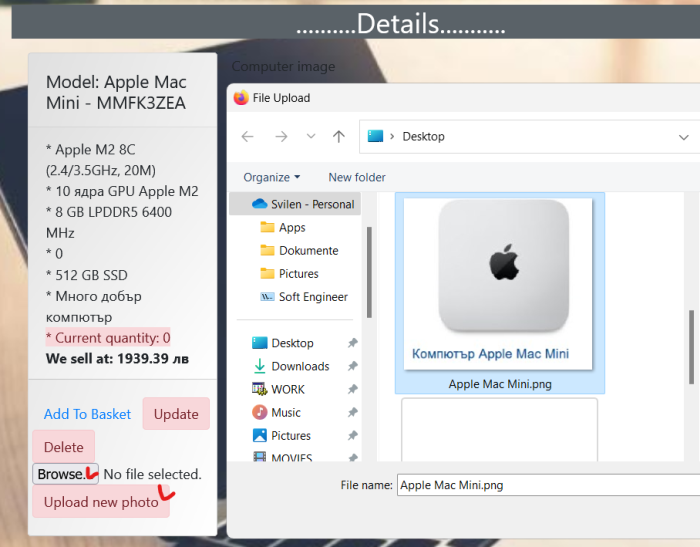This screenshot has width=700, height=547.
Task: Click Desktop in the address breadcrumb
Action: click(423, 136)
